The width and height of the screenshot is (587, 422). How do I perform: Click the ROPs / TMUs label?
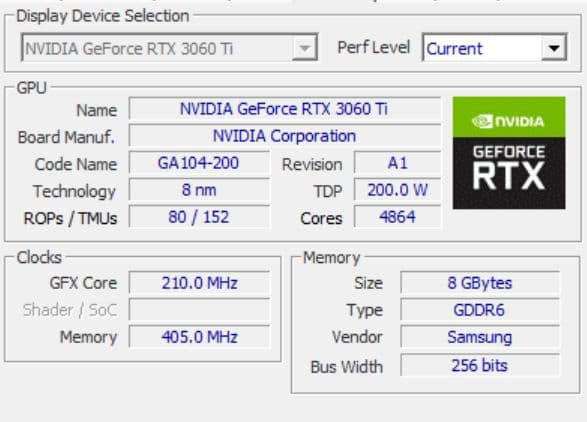tap(70, 218)
